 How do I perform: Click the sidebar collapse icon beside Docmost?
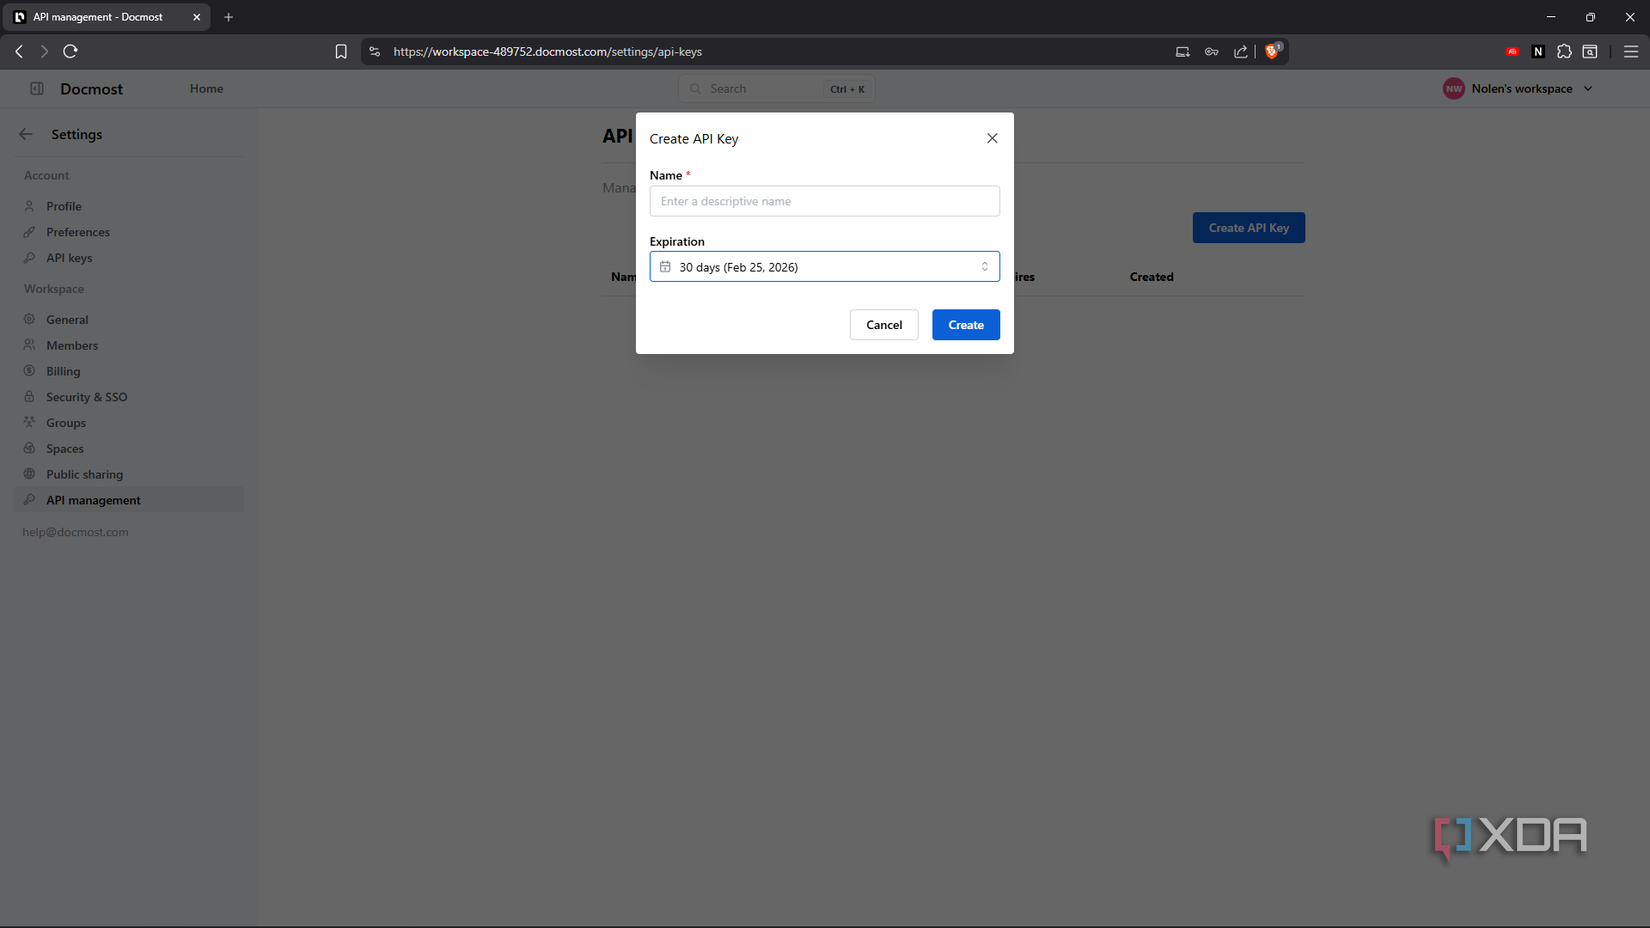pos(36,88)
